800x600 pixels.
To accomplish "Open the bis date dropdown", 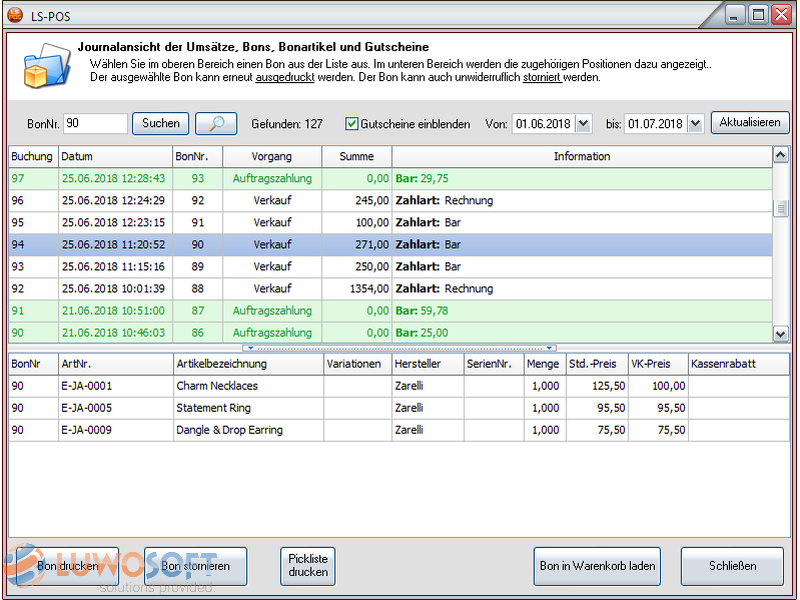I will pos(695,124).
